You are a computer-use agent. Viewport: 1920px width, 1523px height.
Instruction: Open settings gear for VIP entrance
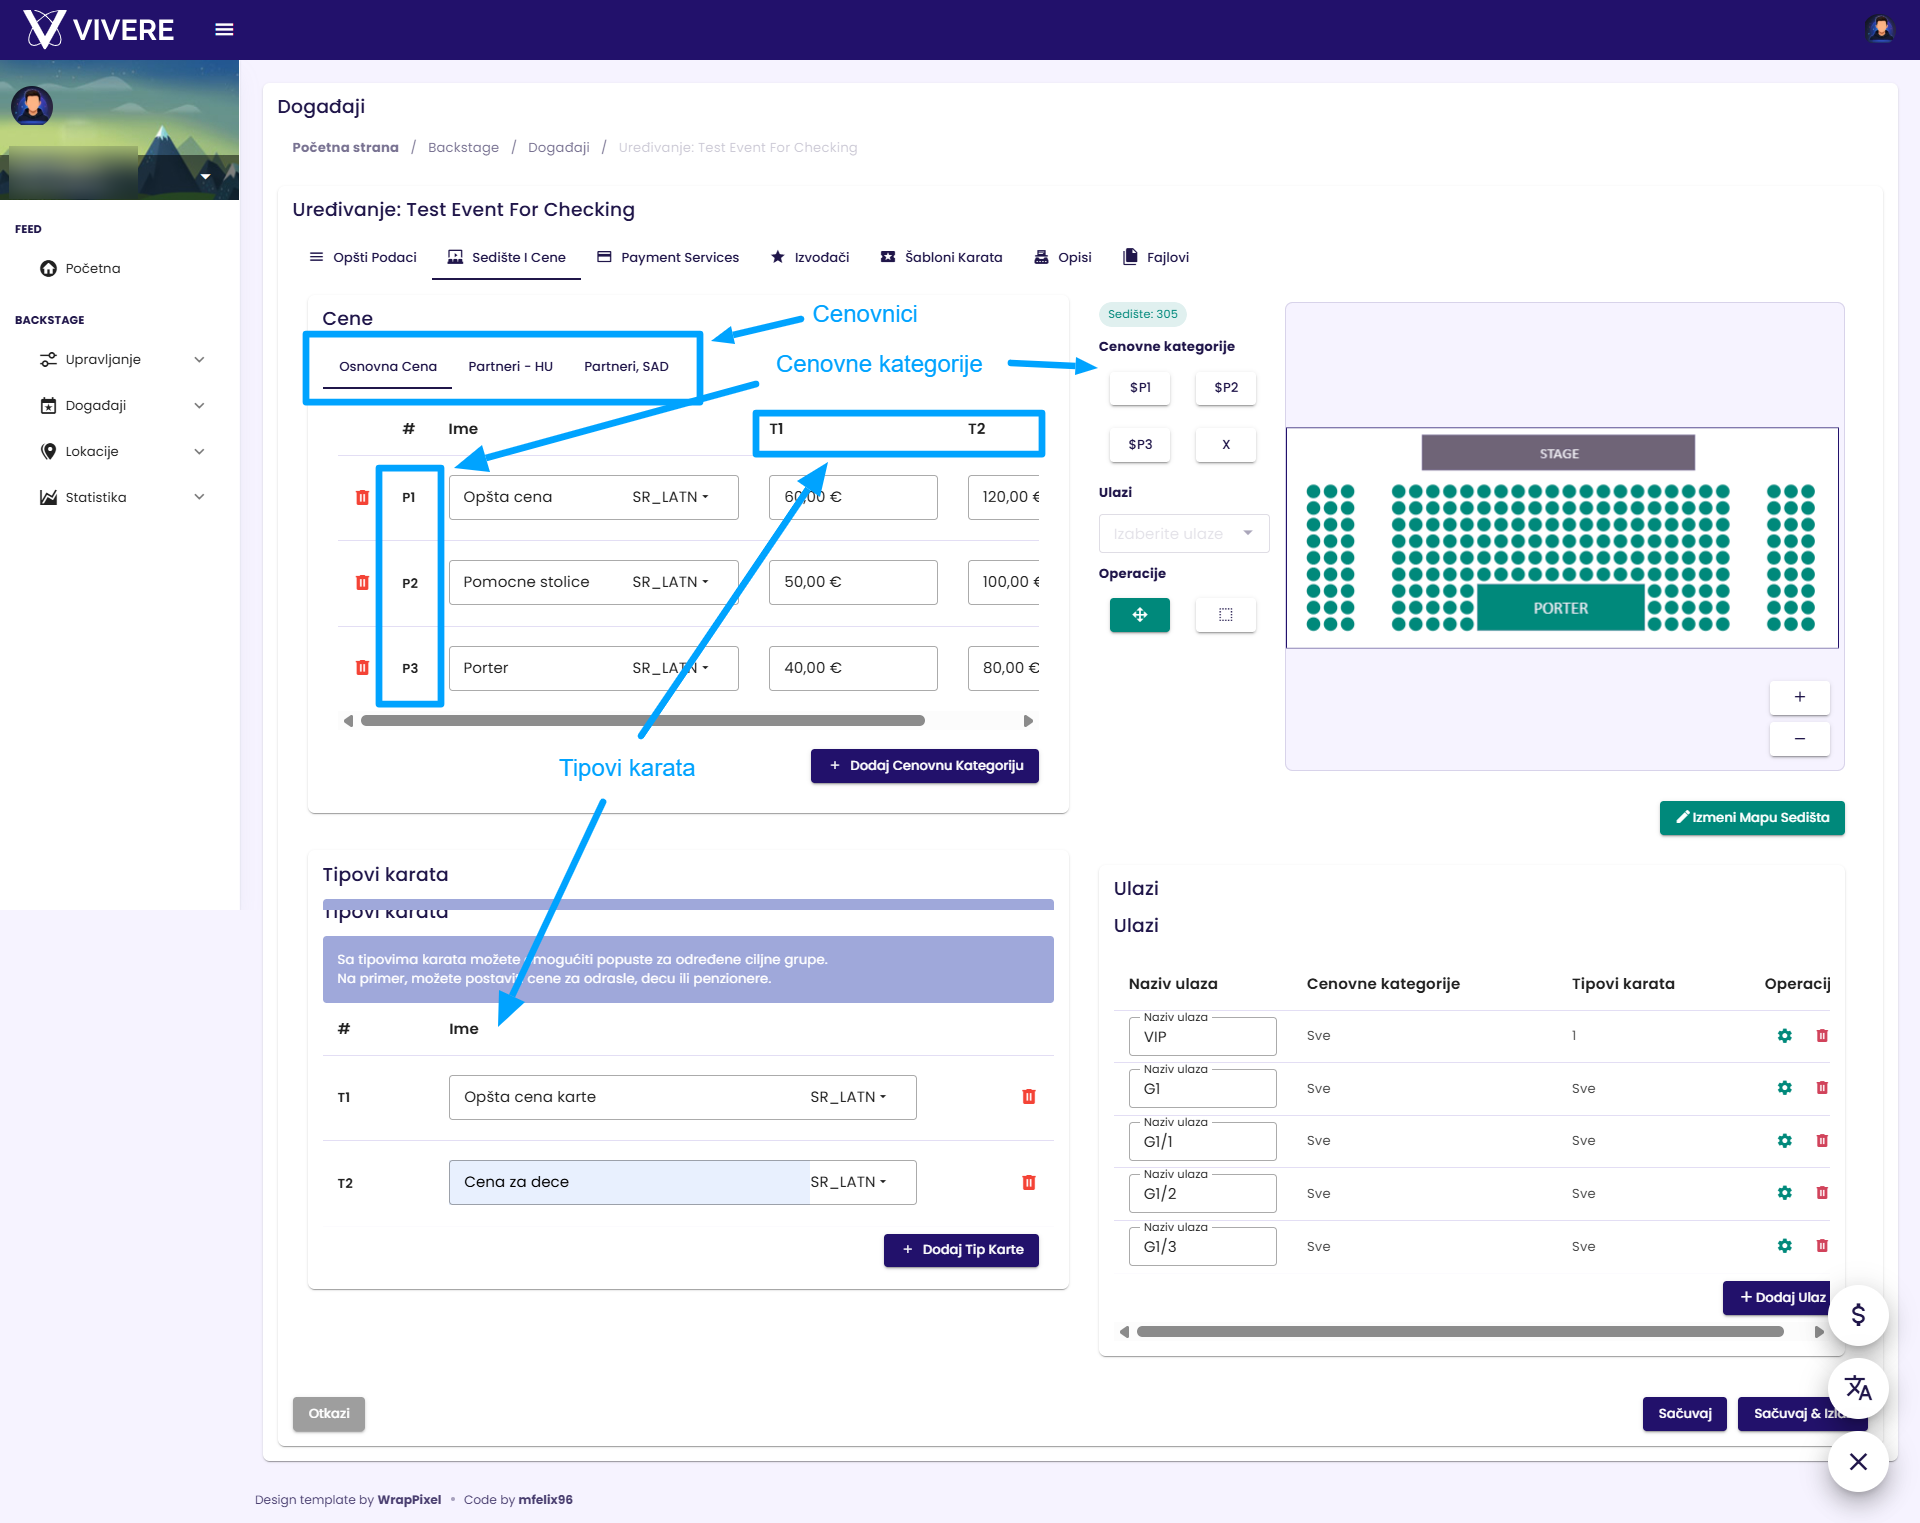[x=1785, y=1036]
